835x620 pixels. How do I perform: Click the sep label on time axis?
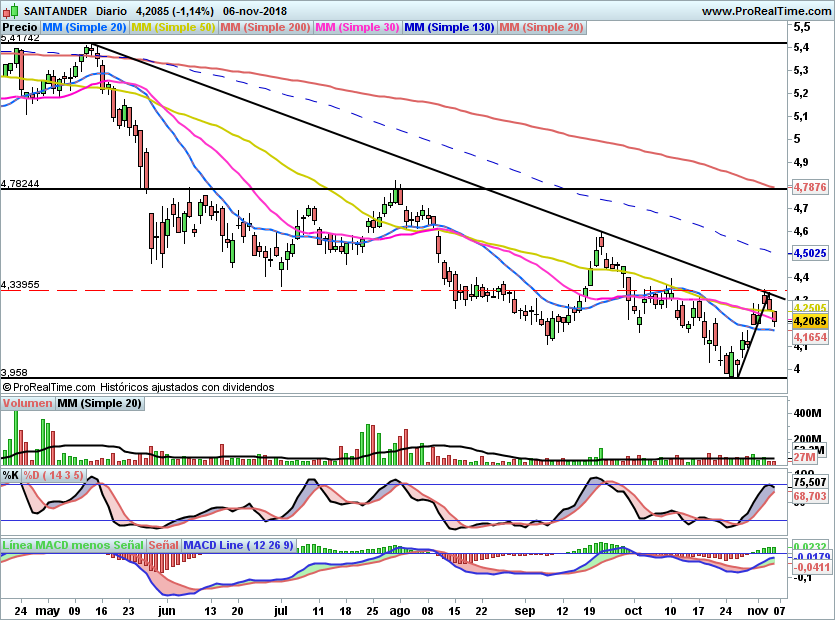(x=525, y=611)
